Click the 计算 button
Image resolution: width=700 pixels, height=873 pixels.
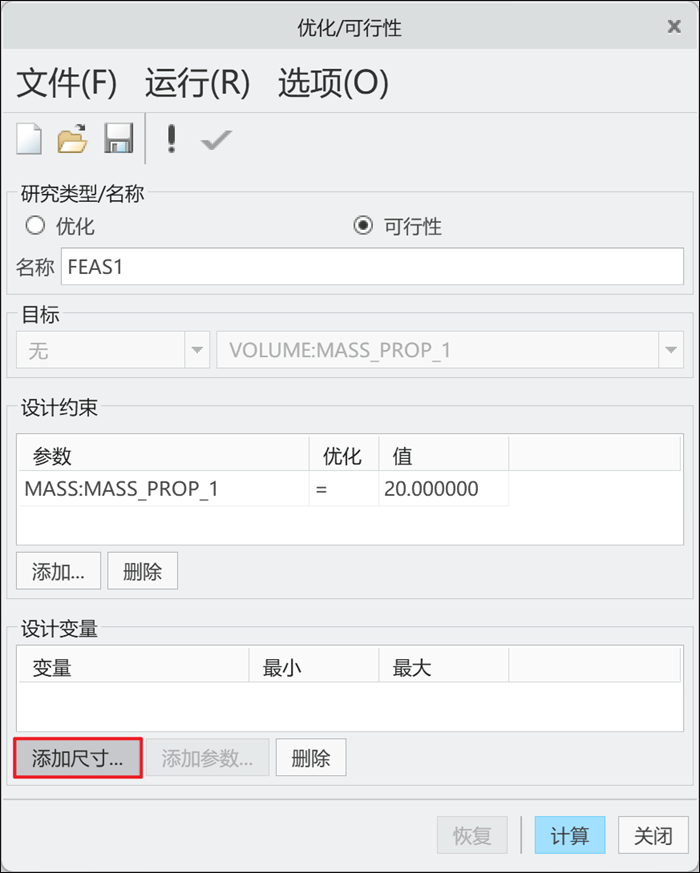click(x=570, y=835)
